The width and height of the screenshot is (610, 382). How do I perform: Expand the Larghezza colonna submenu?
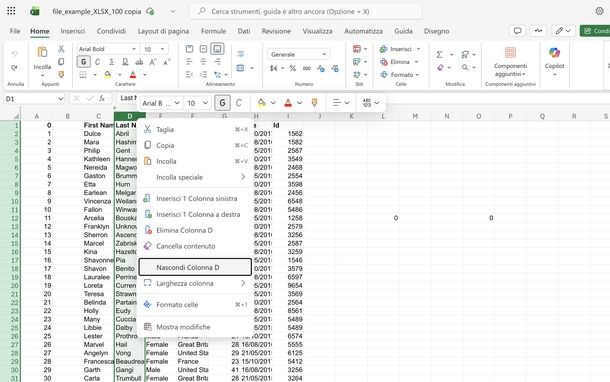coord(195,283)
